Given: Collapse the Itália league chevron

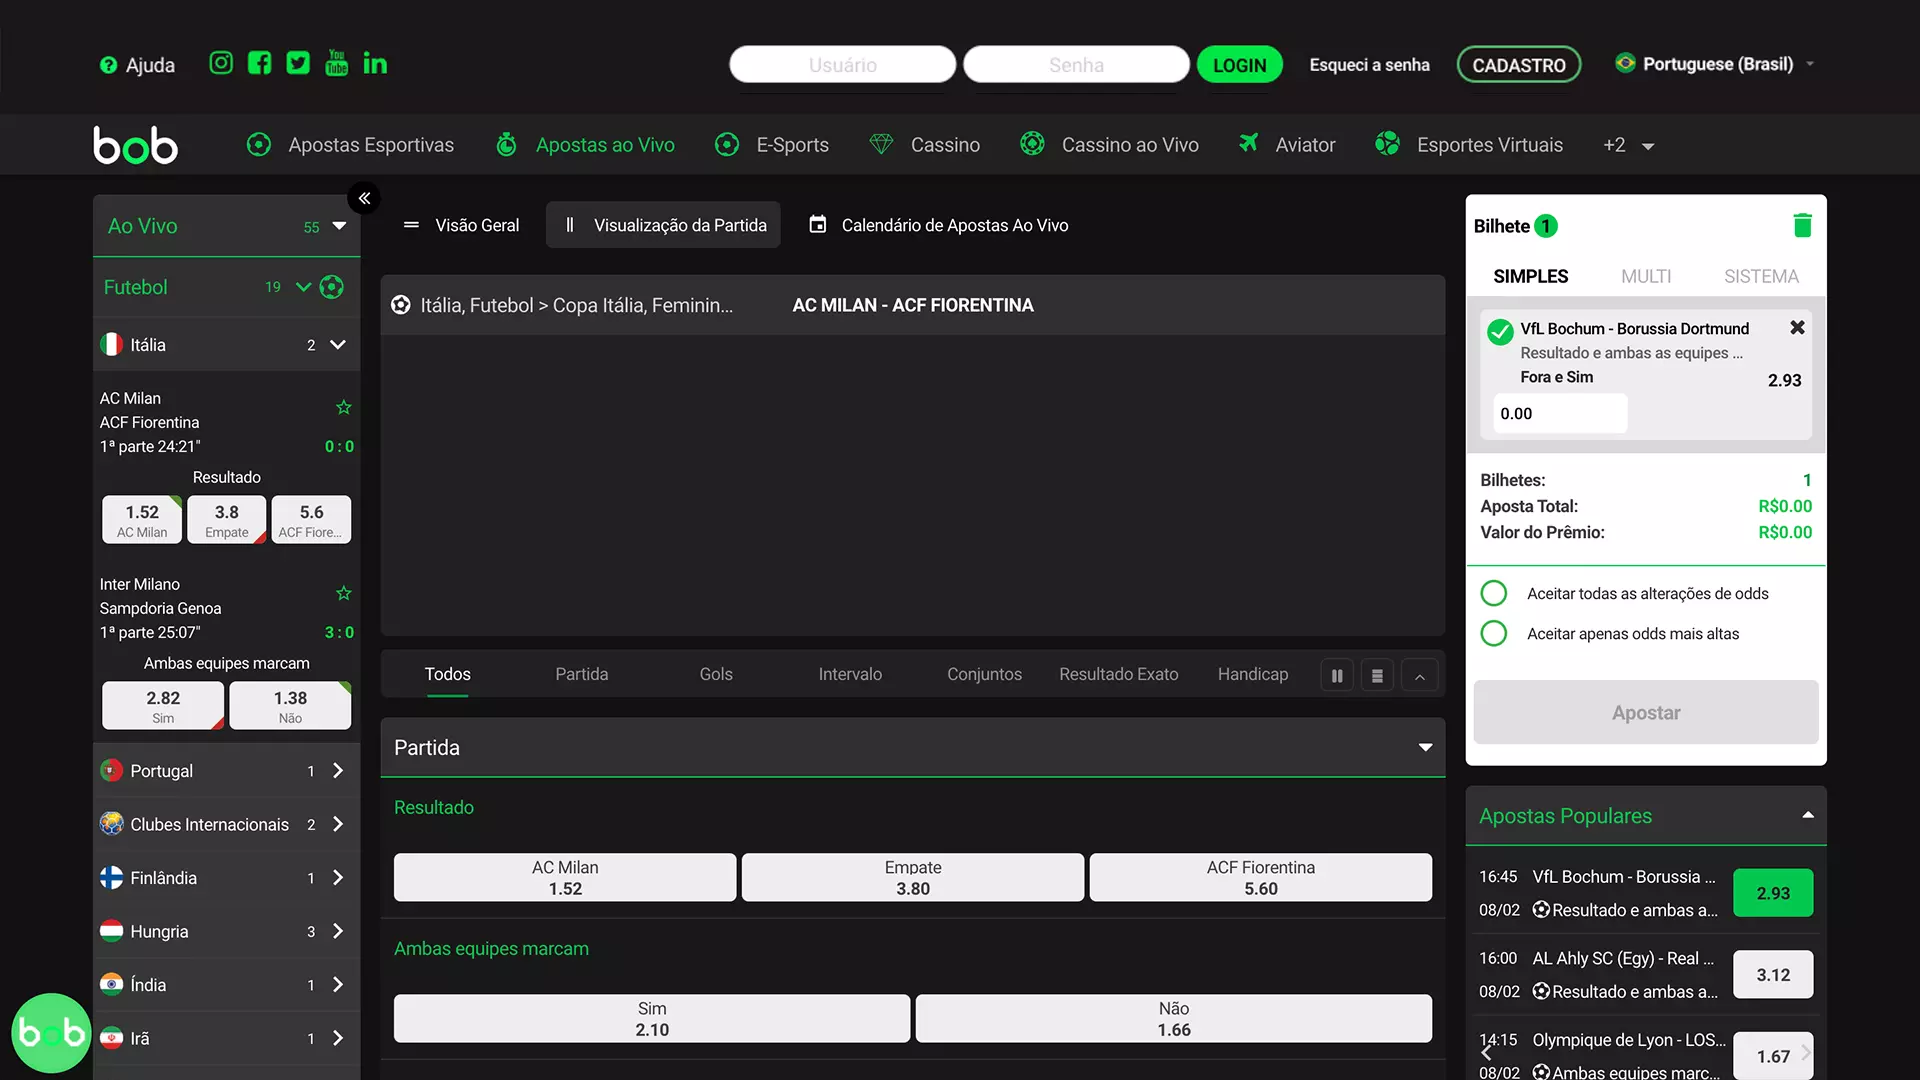Looking at the screenshot, I should coord(338,344).
